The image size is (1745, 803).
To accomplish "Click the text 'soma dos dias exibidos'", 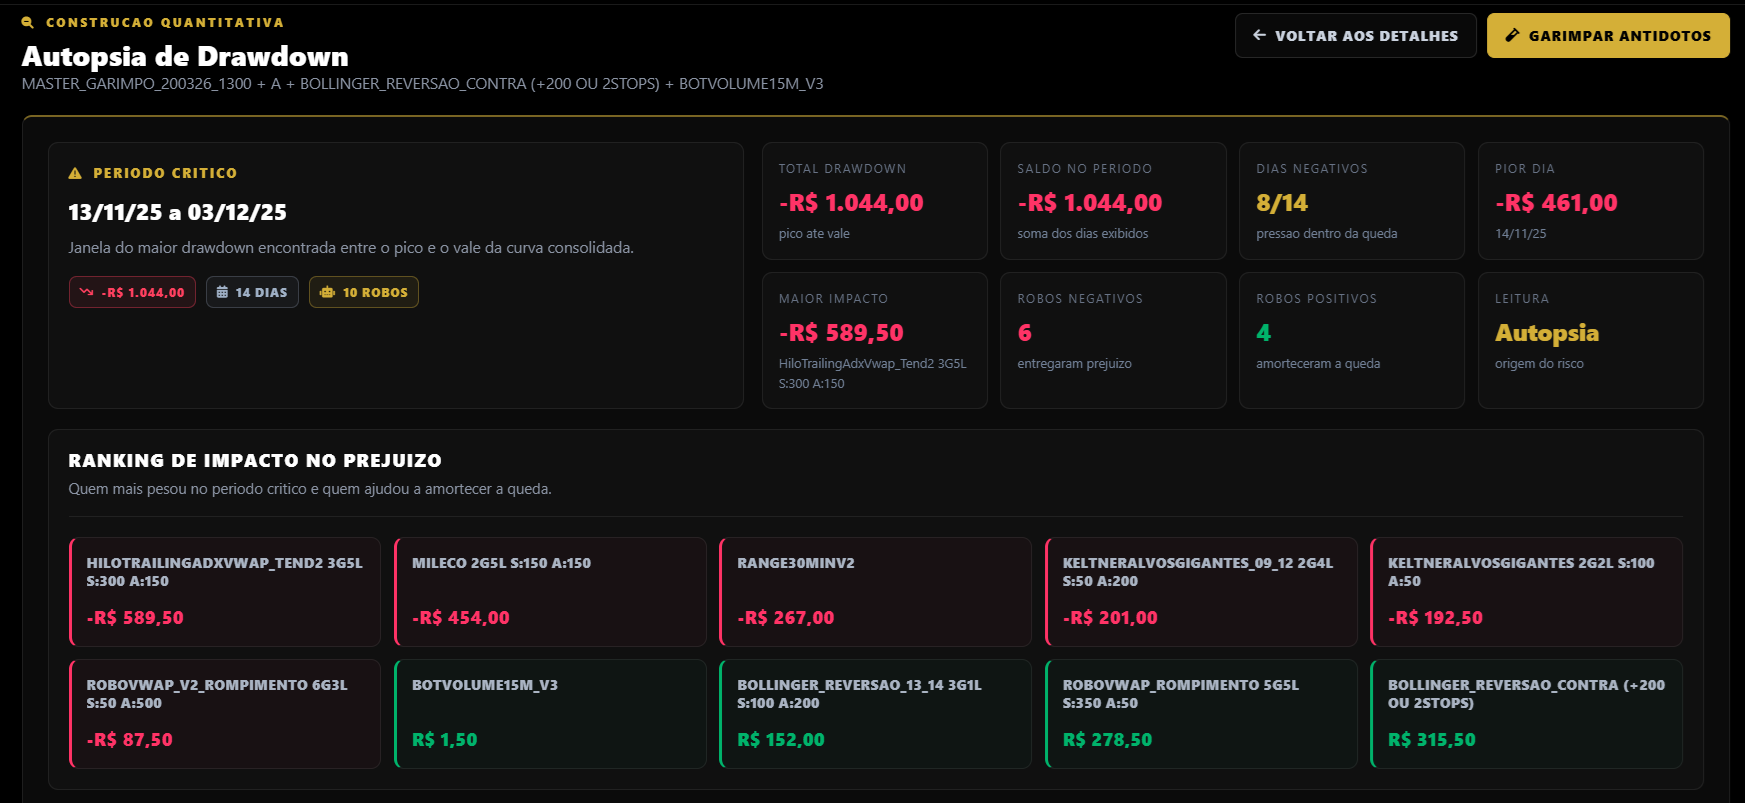I will point(1083,233).
